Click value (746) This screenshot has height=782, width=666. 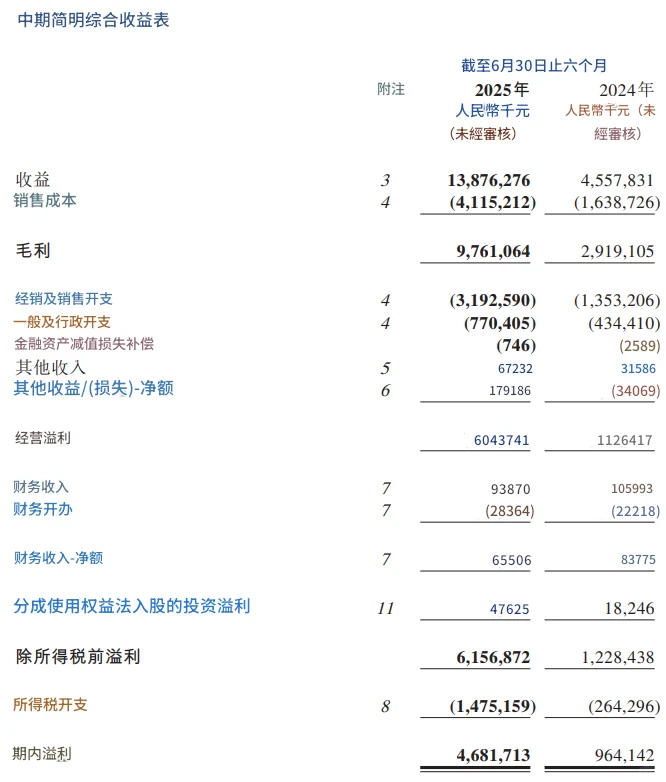coord(516,345)
